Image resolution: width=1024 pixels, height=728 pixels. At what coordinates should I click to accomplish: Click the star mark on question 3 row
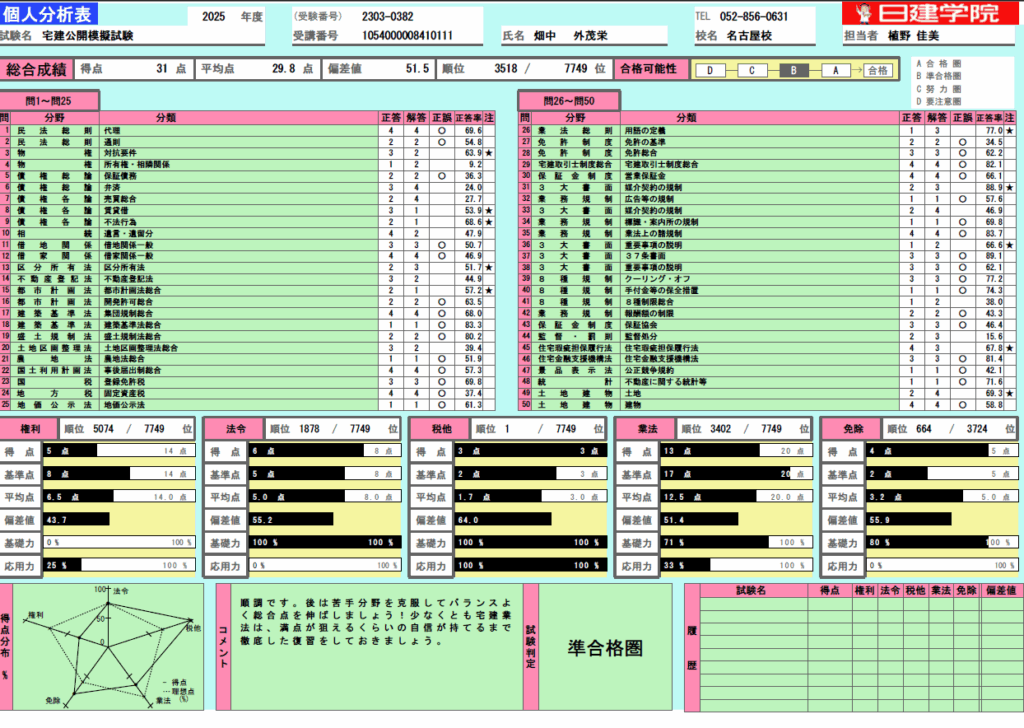click(489, 153)
